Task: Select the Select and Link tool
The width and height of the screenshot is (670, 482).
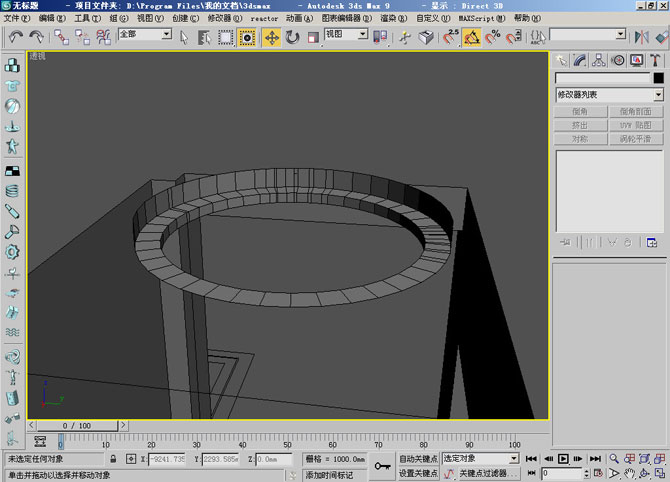Action: [61, 37]
